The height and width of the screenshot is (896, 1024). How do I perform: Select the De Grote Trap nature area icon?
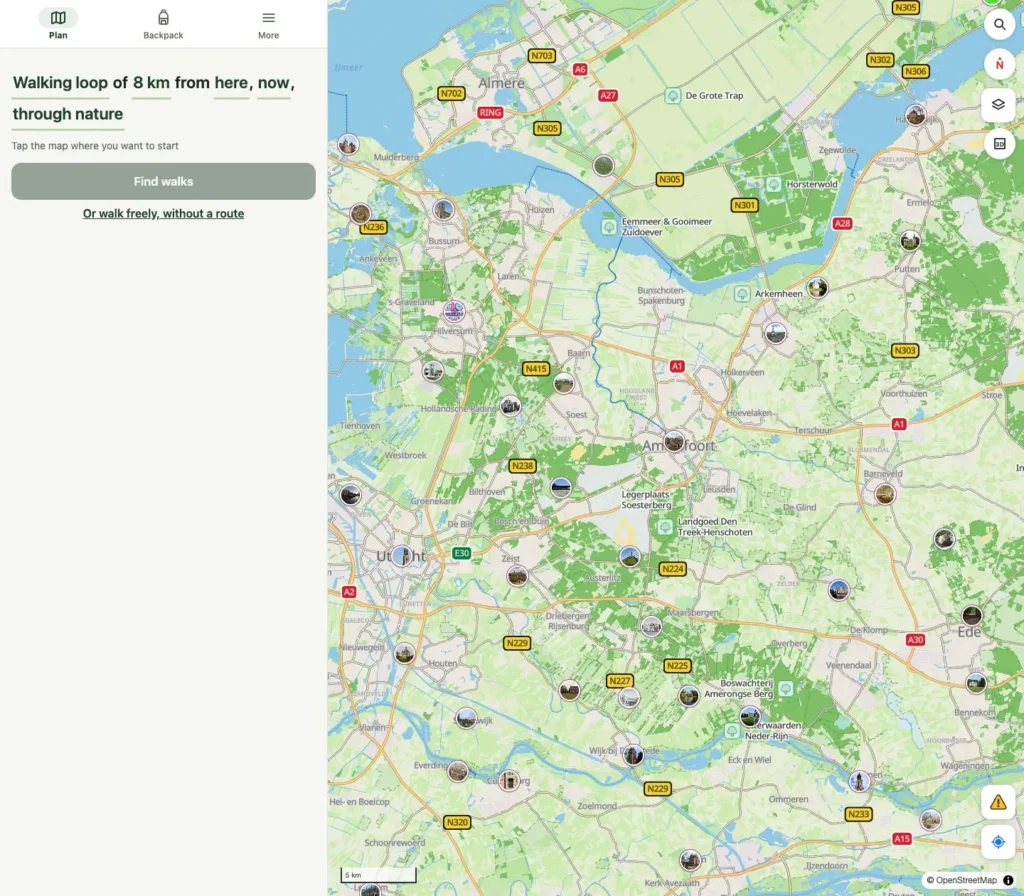673,95
